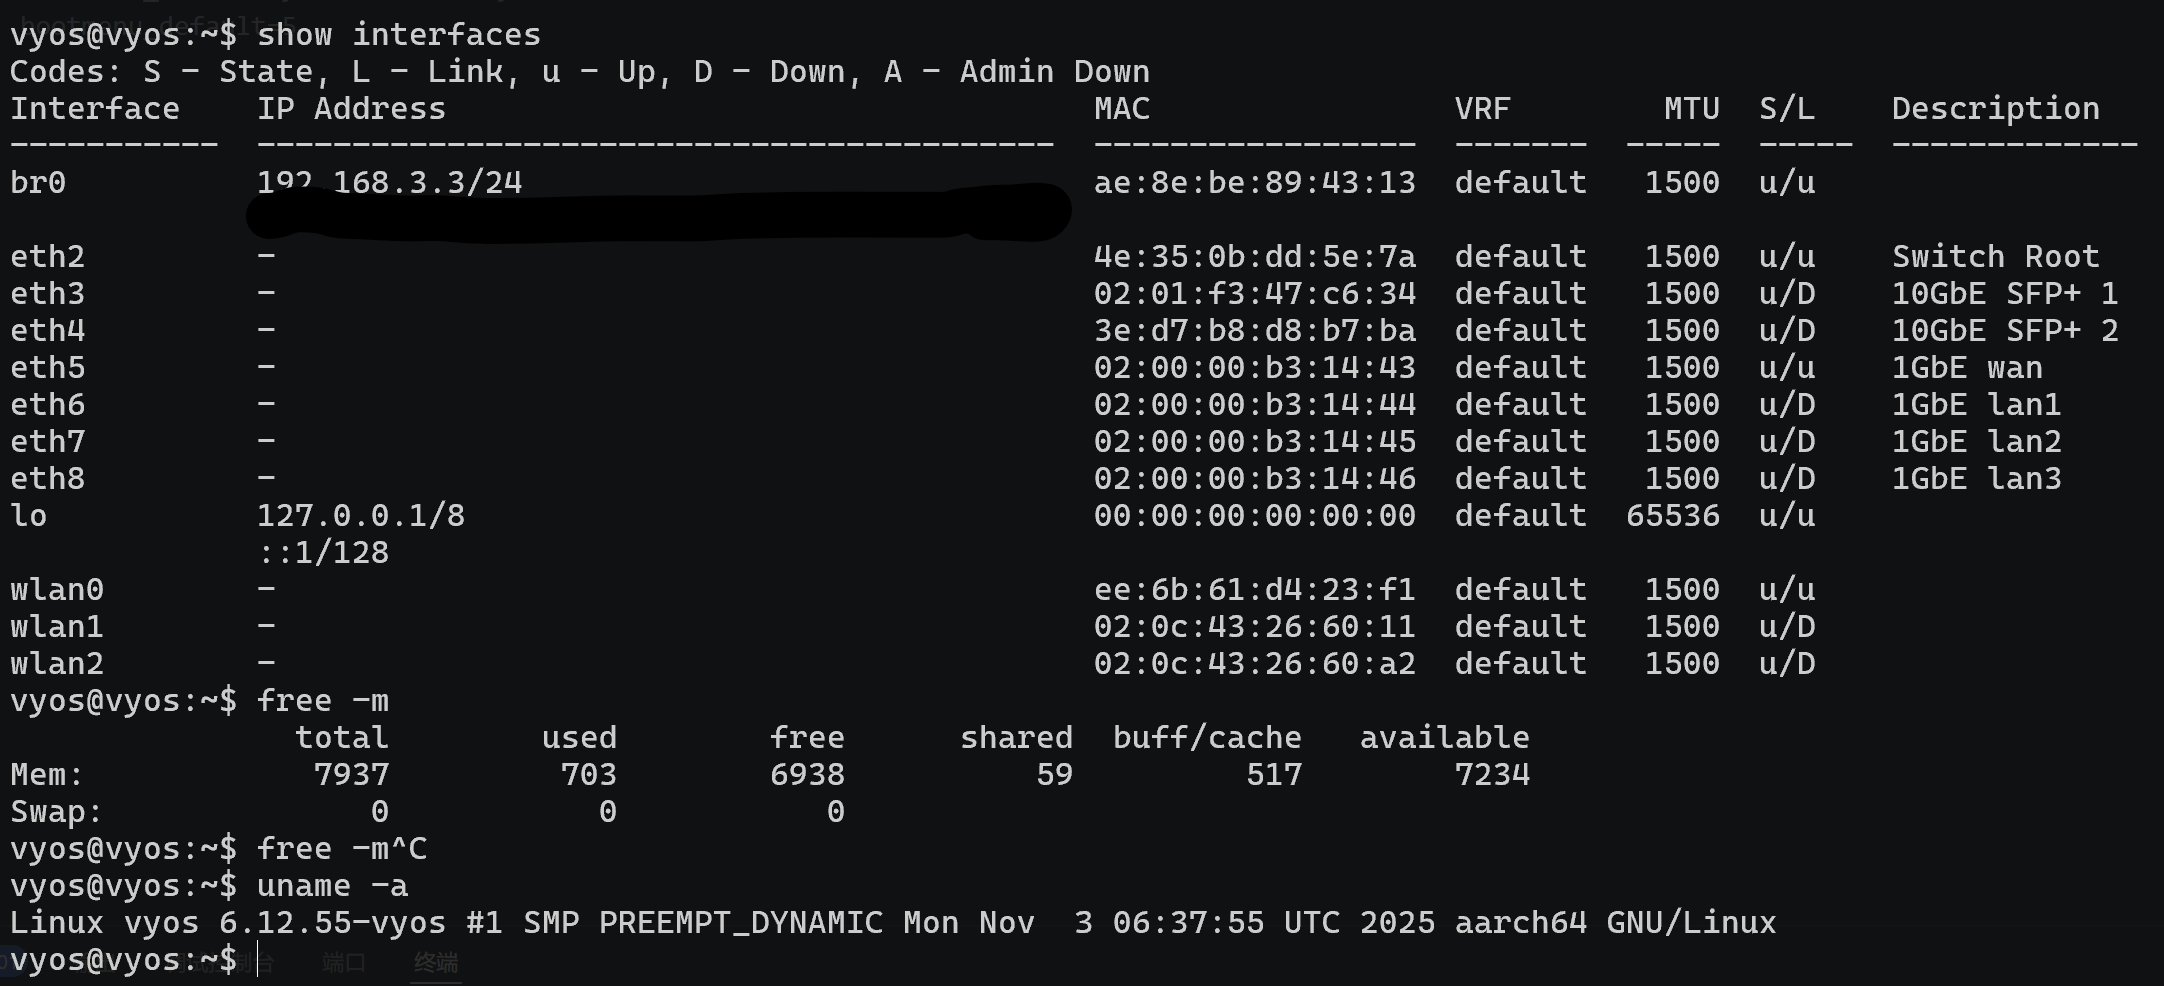This screenshot has height=986, width=2164.
Task: Open the 端口 tab
Action: 344,963
